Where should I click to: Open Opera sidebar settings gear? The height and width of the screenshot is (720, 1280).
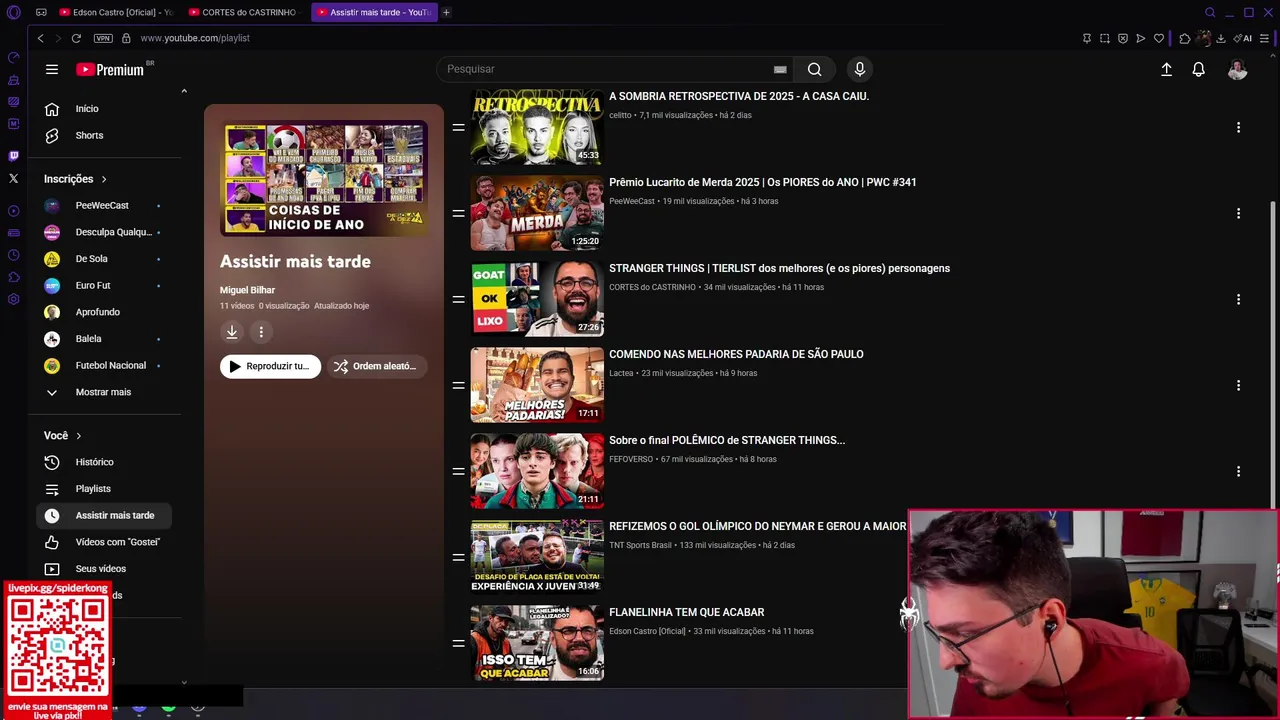point(13,299)
